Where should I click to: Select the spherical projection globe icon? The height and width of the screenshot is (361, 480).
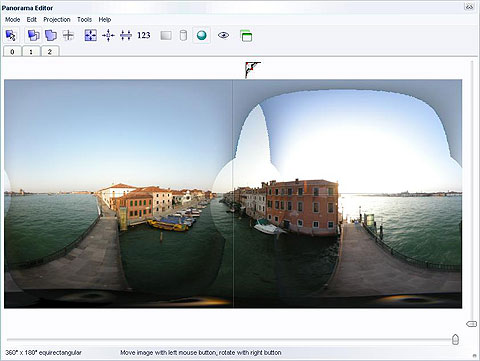[x=202, y=35]
